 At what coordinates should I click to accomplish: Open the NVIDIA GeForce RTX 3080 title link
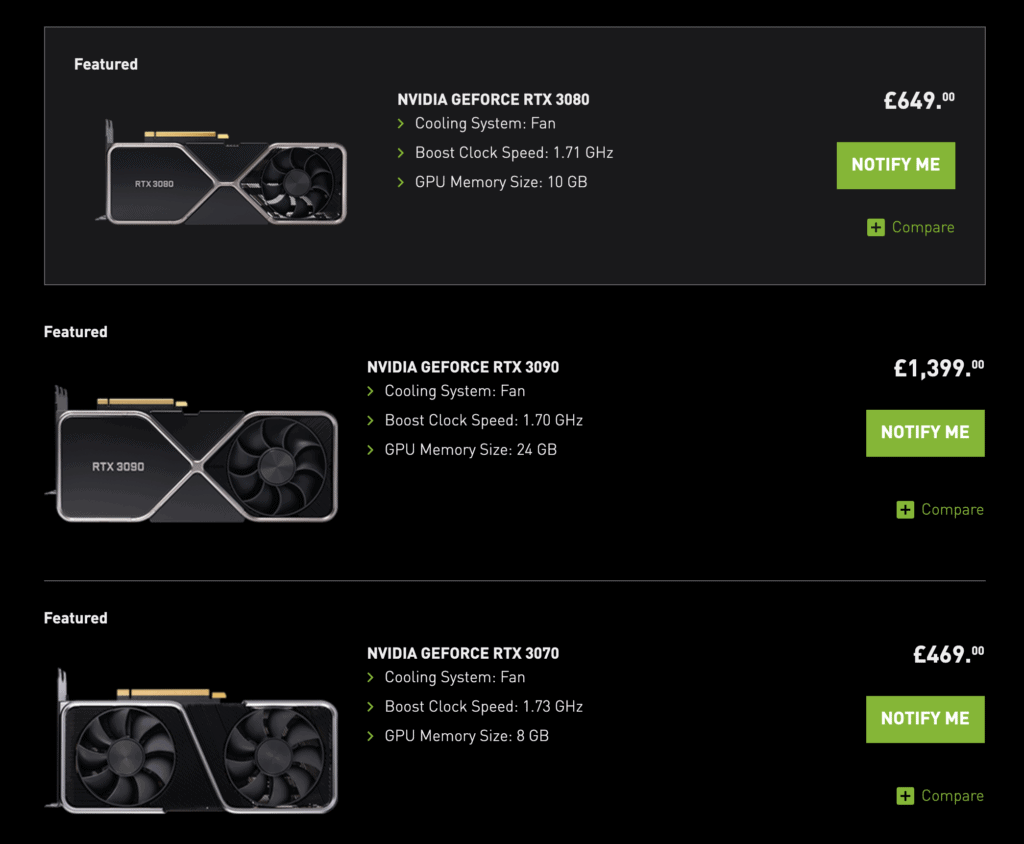493,100
